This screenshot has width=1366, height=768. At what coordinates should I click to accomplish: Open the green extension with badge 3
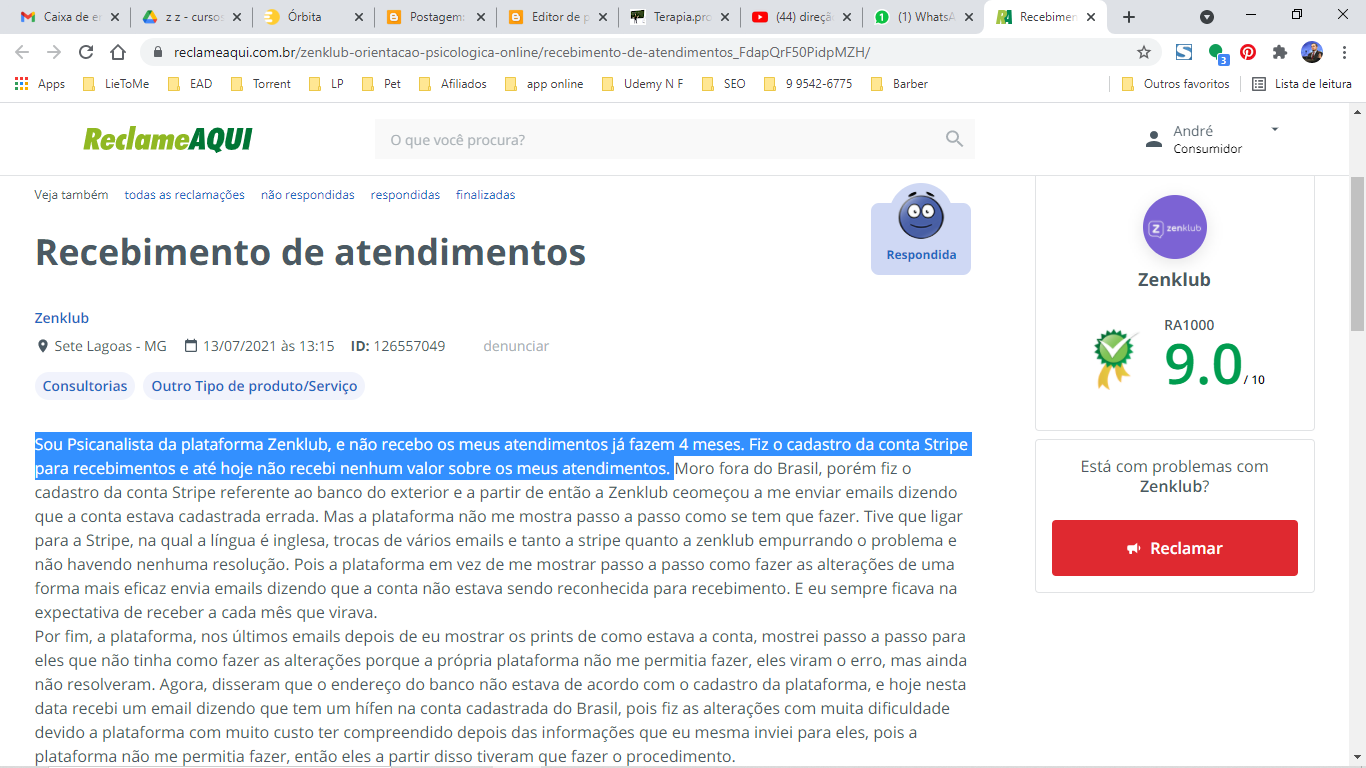tap(1217, 53)
